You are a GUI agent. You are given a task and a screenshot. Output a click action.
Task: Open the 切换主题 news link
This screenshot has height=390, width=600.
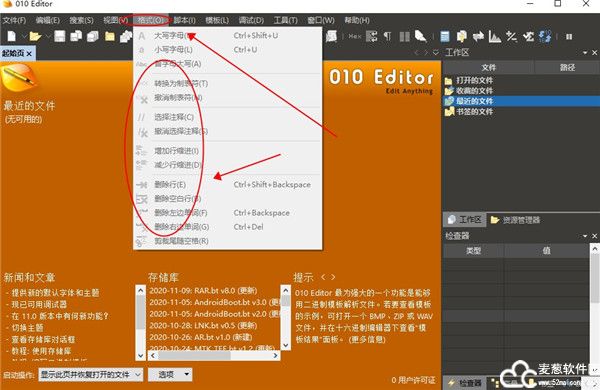tap(27, 328)
